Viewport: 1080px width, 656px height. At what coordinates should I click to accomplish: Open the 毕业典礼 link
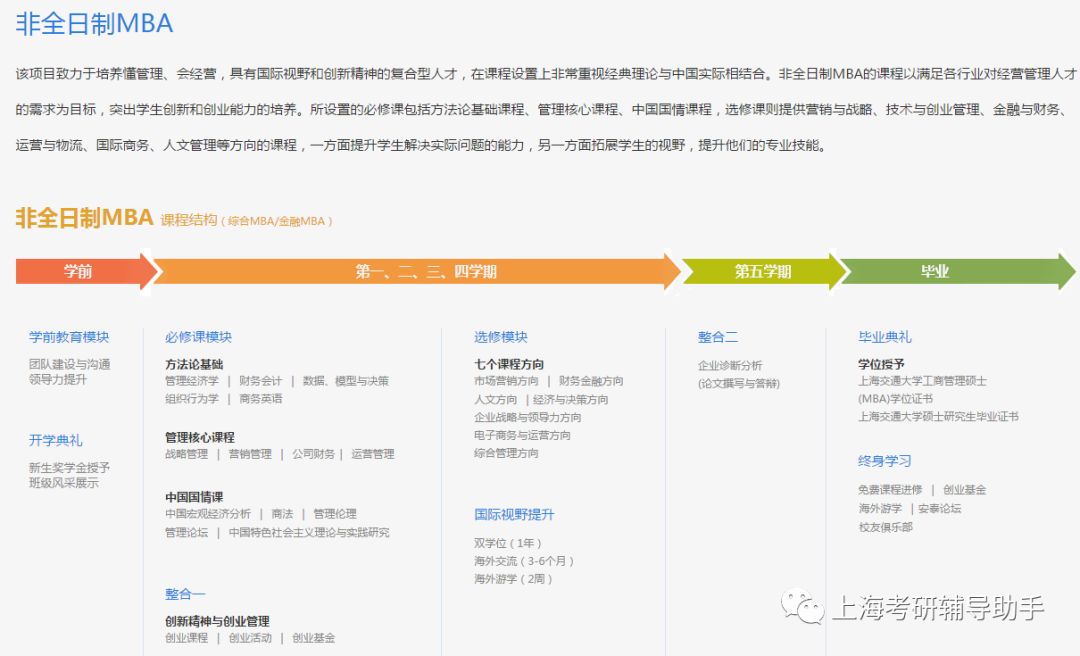(886, 336)
